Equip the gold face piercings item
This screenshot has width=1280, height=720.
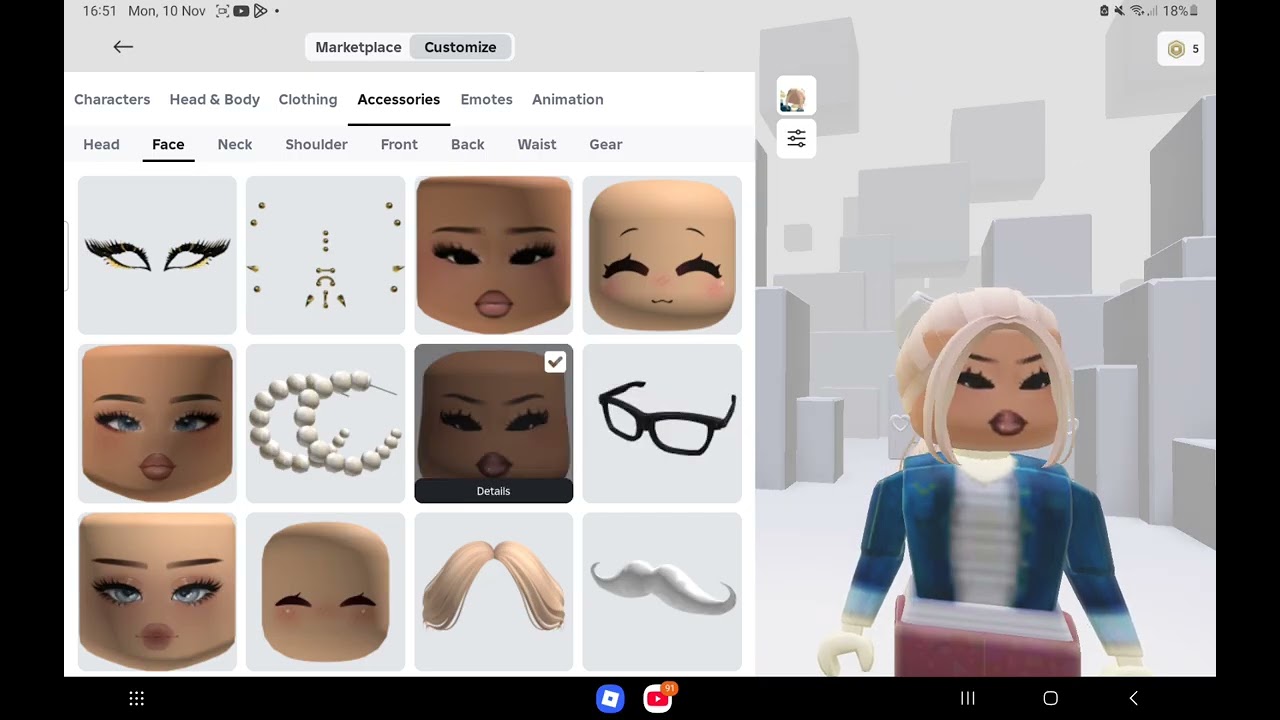click(325, 255)
